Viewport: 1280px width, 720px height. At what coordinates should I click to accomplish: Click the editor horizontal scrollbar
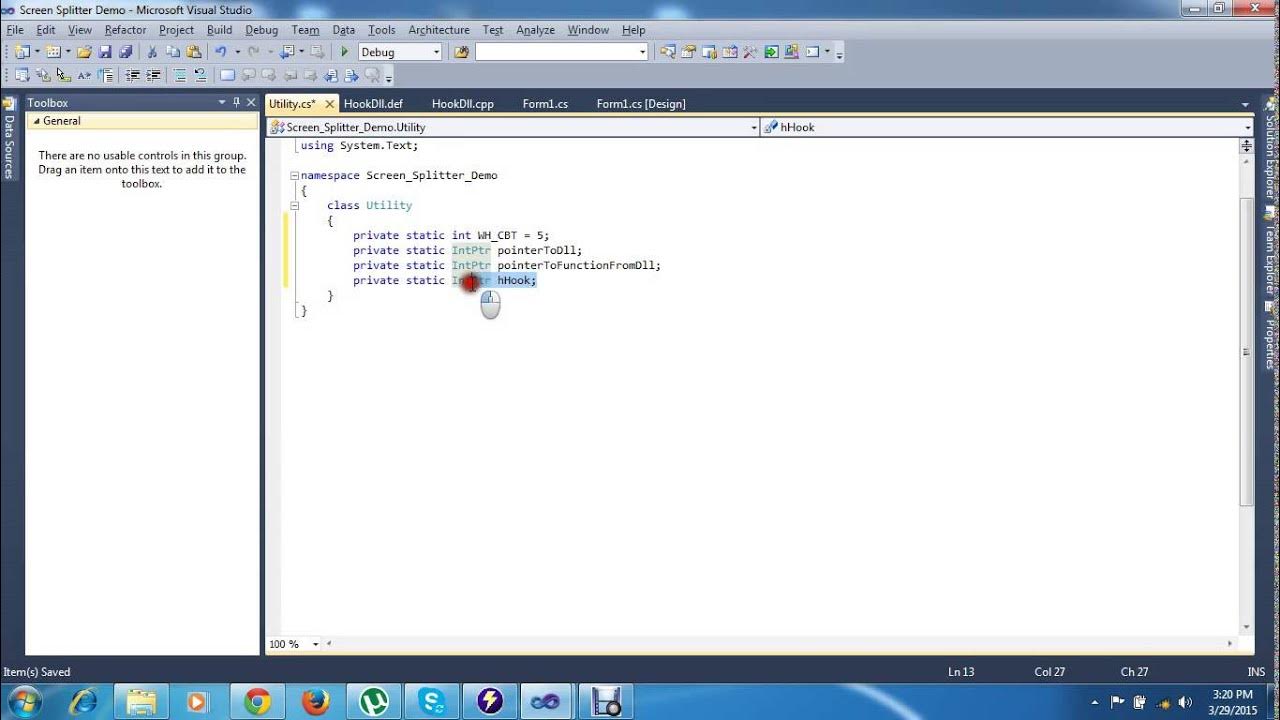(780, 644)
